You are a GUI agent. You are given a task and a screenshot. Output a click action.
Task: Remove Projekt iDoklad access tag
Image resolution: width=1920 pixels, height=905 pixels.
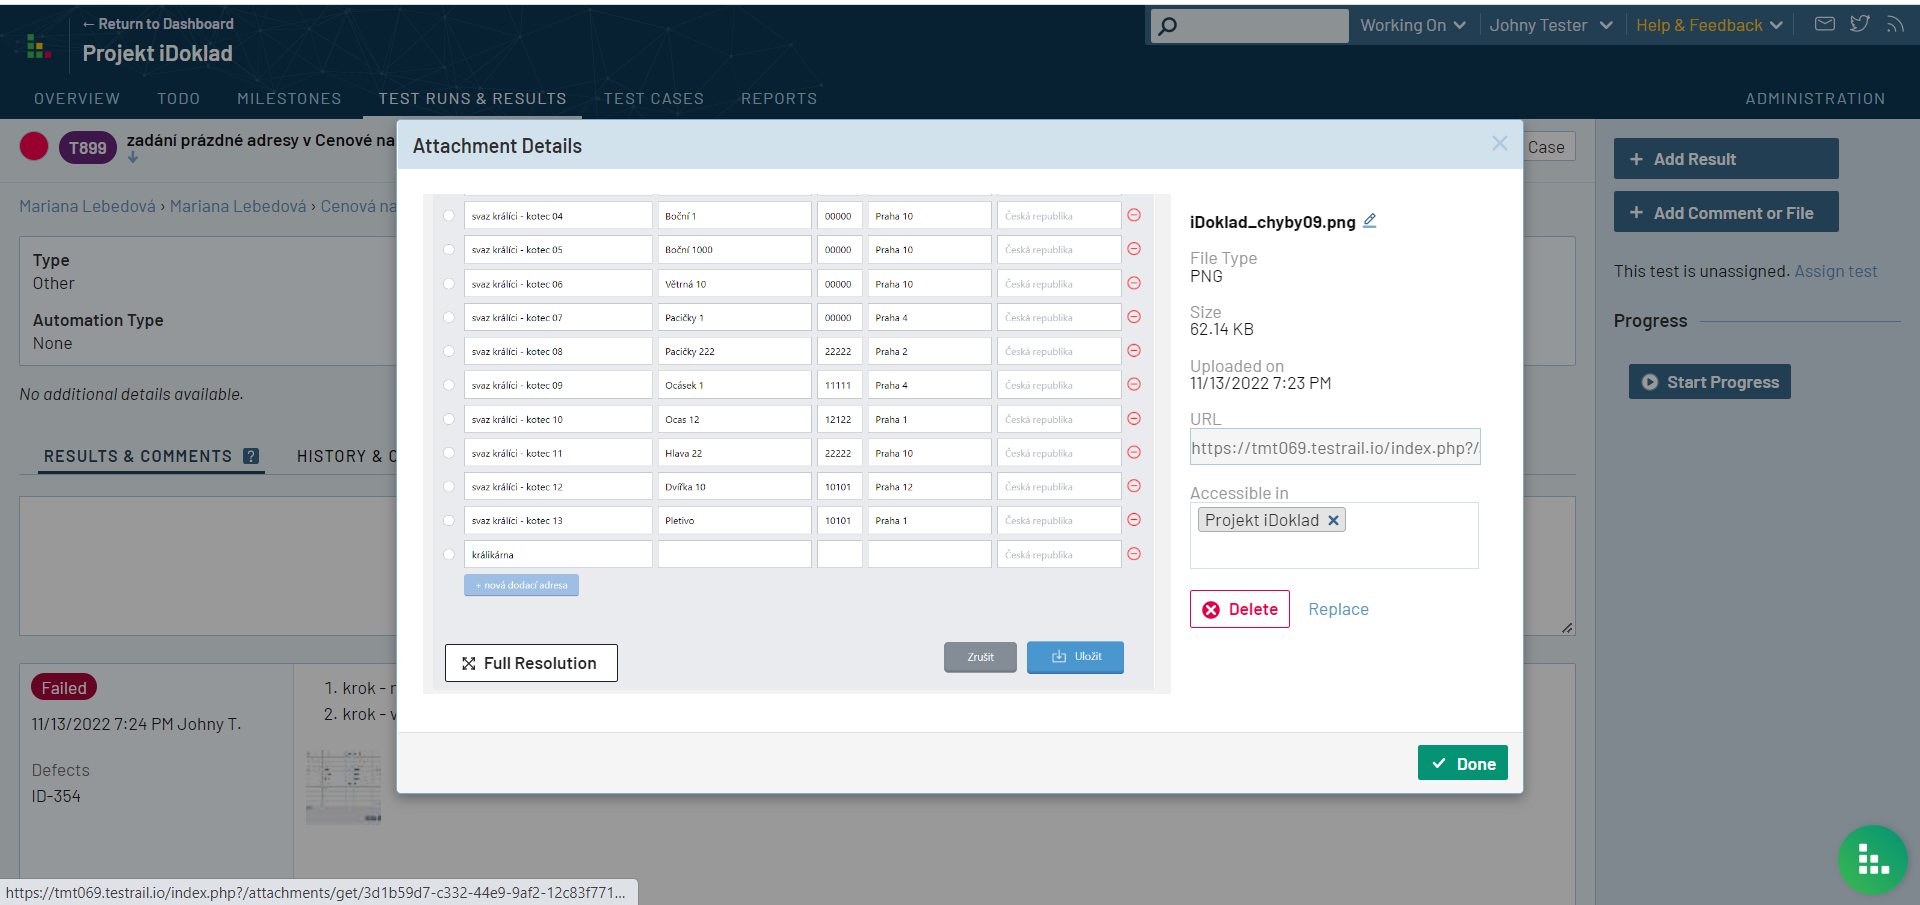[x=1333, y=520]
